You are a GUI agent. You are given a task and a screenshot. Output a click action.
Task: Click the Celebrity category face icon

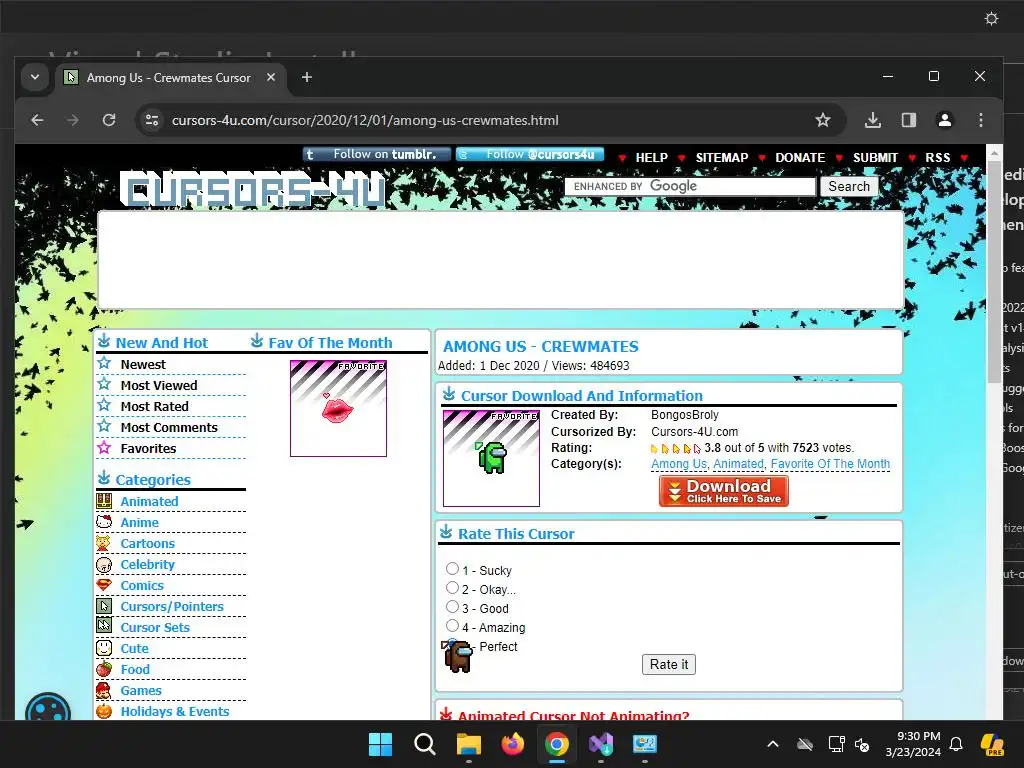(x=104, y=564)
